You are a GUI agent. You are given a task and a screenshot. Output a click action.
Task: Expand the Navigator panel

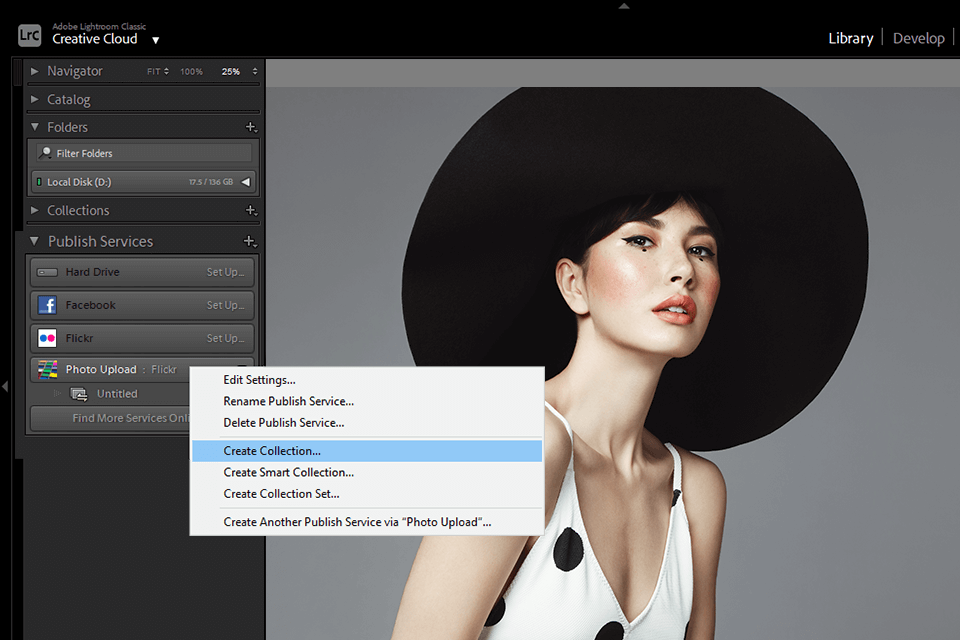(35, 71)
